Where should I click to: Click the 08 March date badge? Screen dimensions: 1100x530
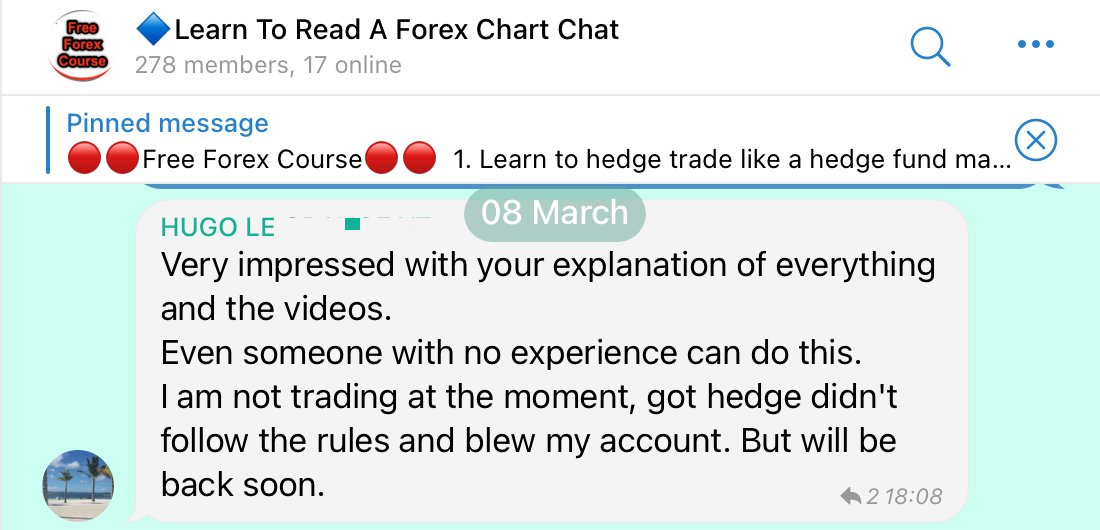(554, 212)
